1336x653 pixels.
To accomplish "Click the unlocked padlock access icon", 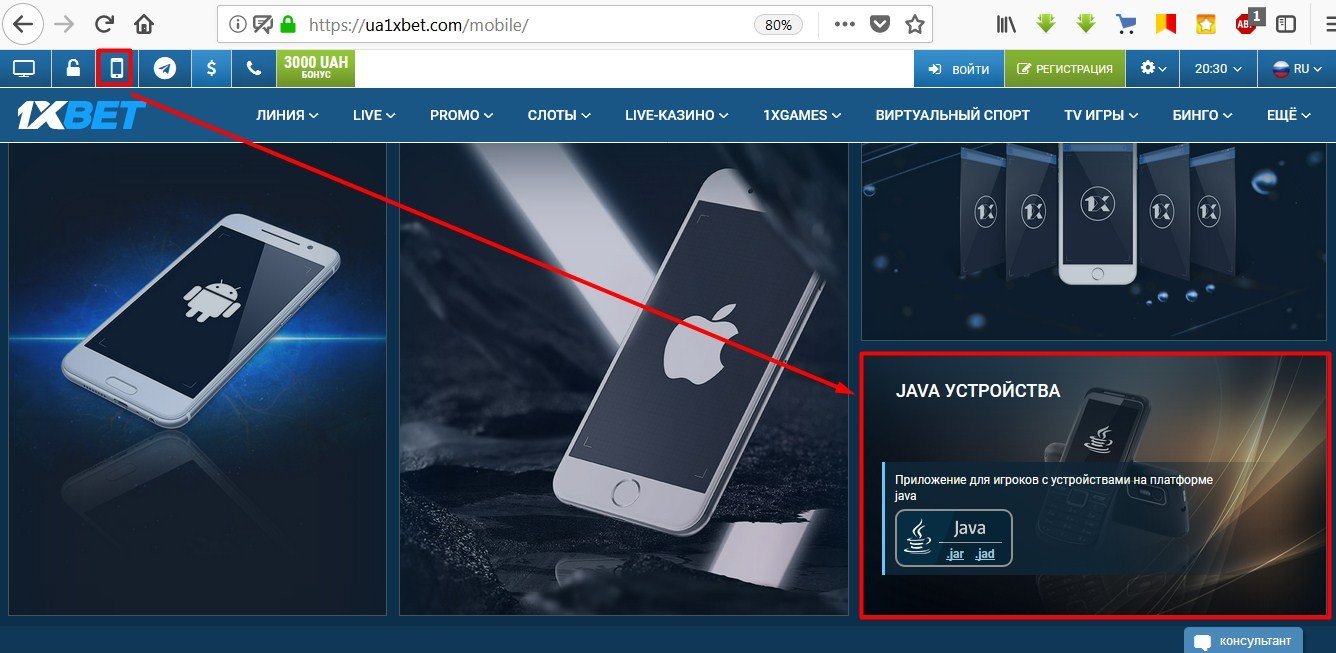I will pyautogui.click(x=72, y=68).
